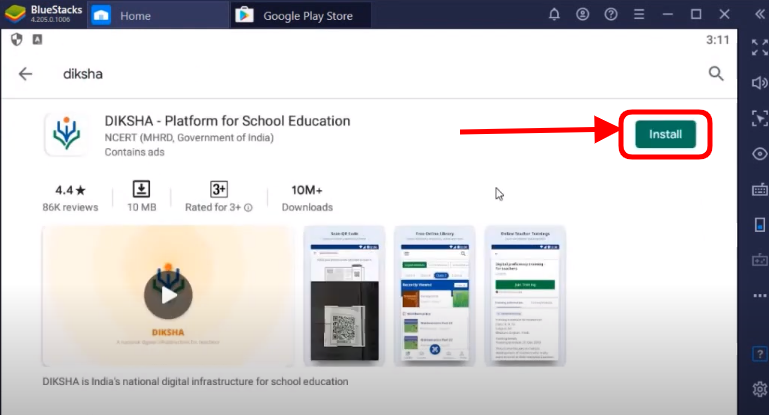Image resolution: width=769 pixels, height=415 pixels.
Task: Play the DIKSHA promo video
Action: point(168,295)
